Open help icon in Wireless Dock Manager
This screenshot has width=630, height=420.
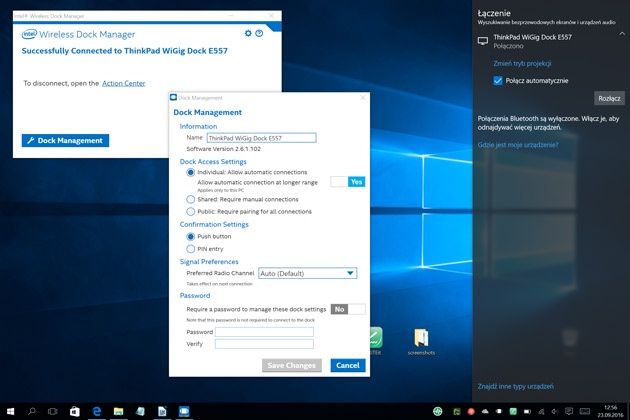click(259, 33)
